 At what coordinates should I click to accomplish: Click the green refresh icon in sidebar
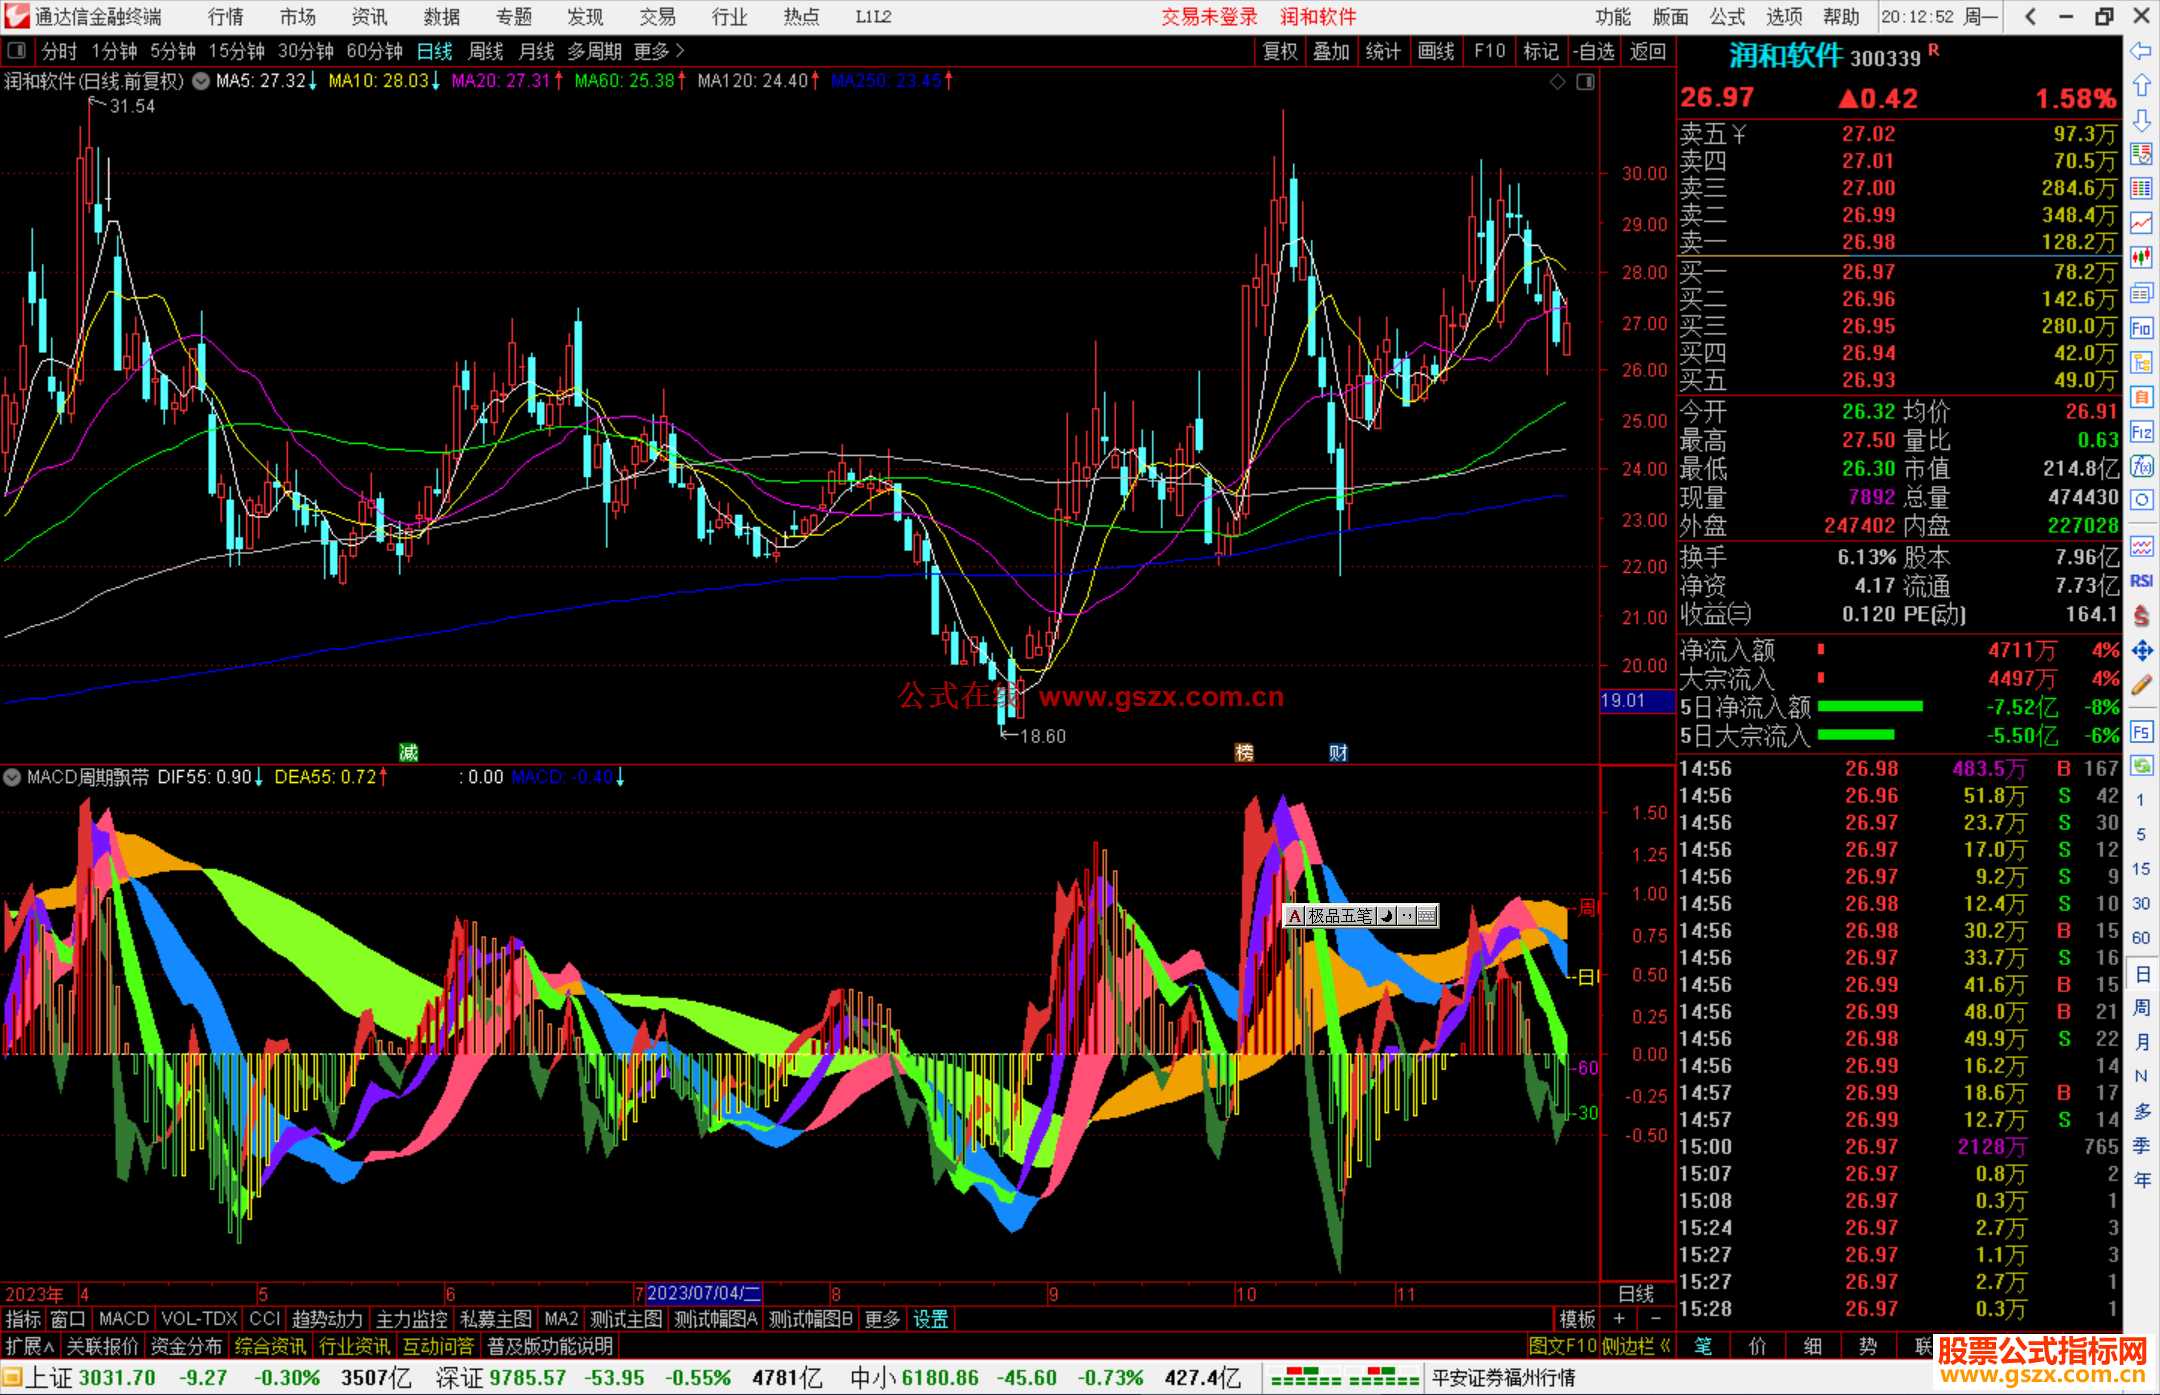click(2141, 766)
